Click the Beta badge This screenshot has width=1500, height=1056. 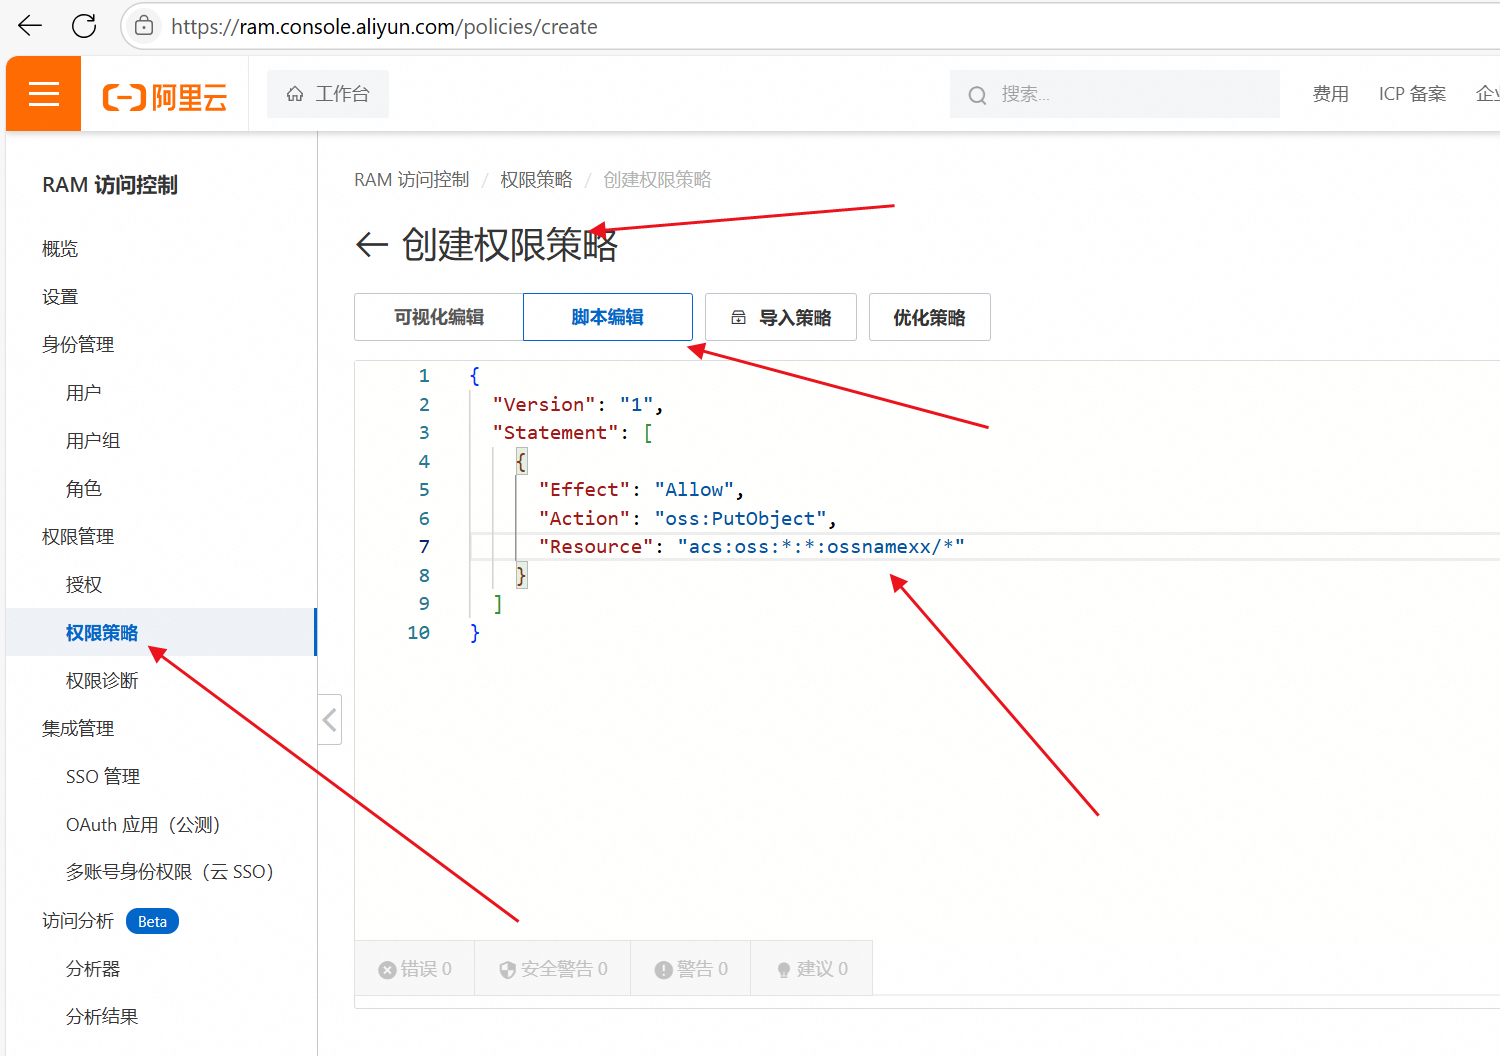tap(153, 921)
